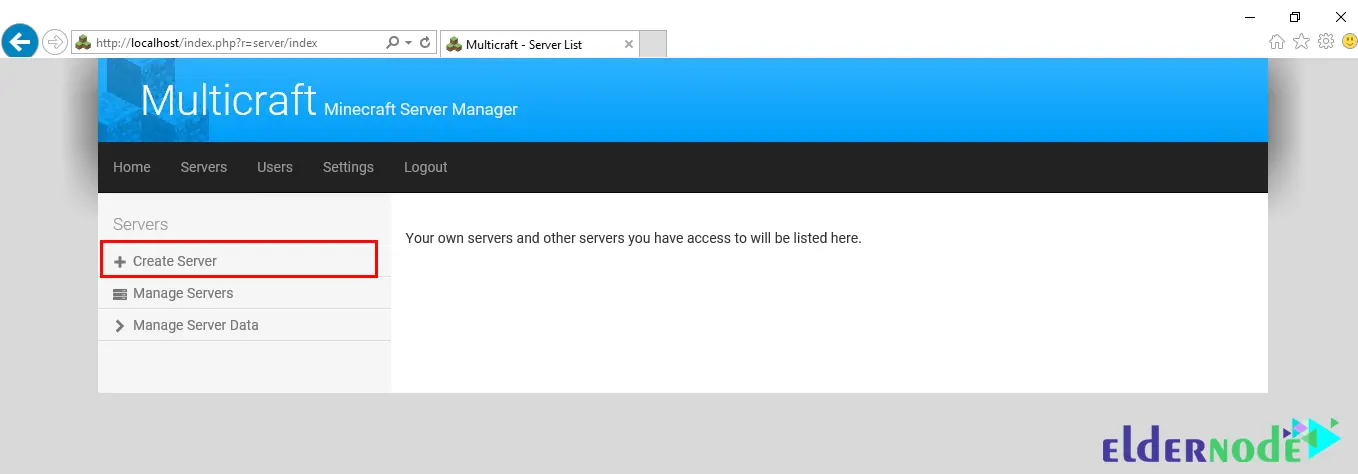Click the 'Servers' sidebar heading text
1358x474 pixels.
pos(141,224)
